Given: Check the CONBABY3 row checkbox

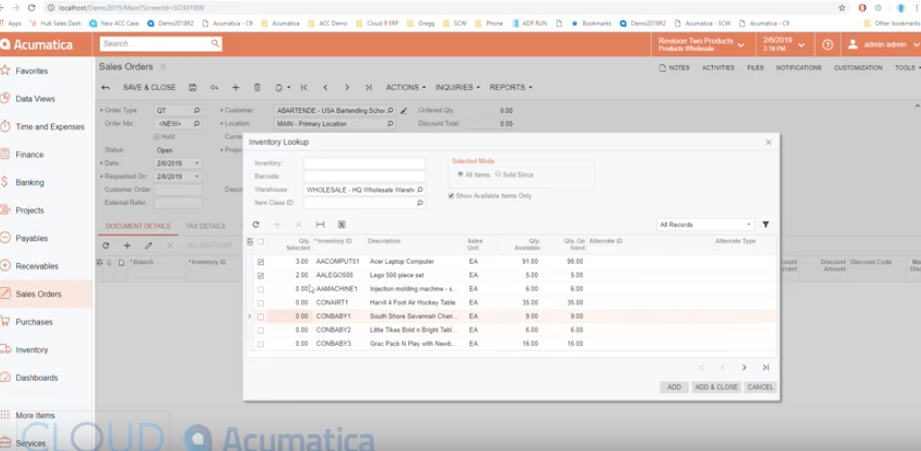Looking at the screenshot, I should (x=261, y=344).
